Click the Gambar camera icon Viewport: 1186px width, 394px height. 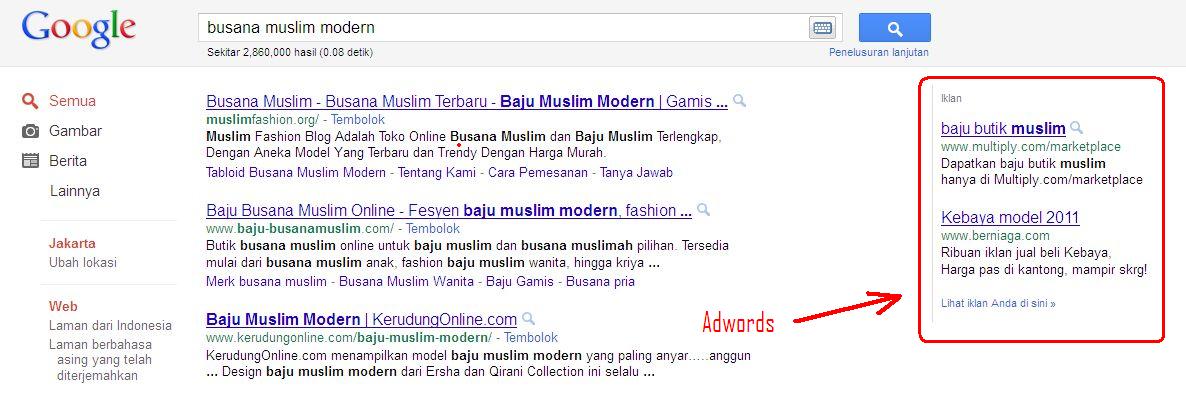29,131
